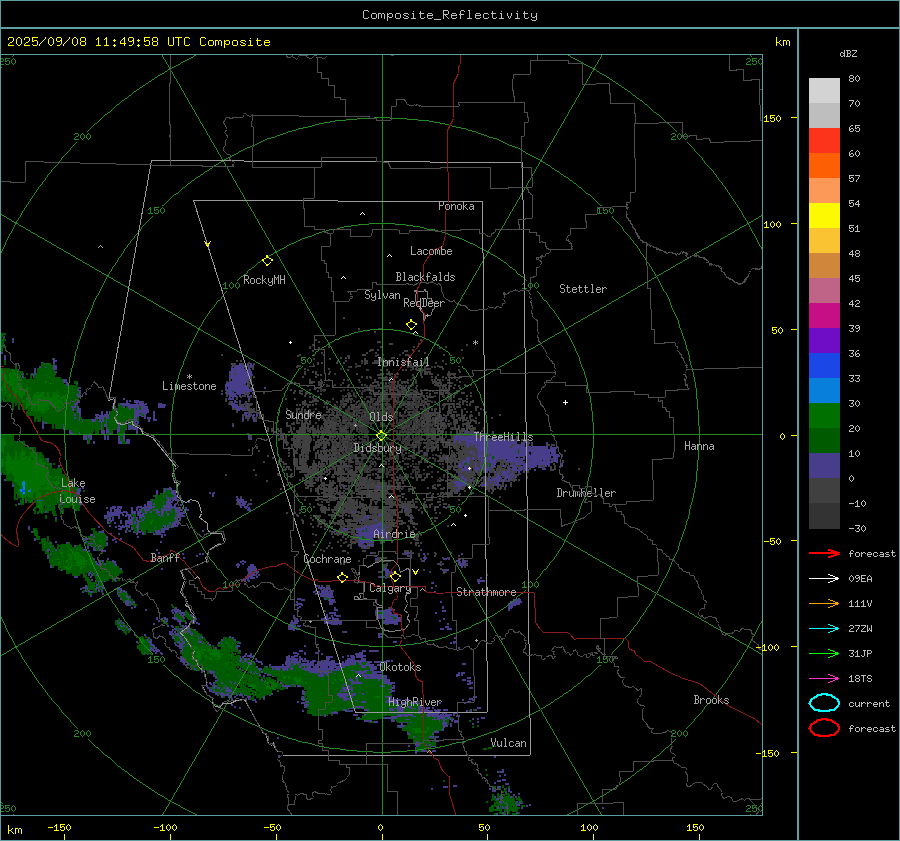Click the Blackfalds city label

coord(425,277)
